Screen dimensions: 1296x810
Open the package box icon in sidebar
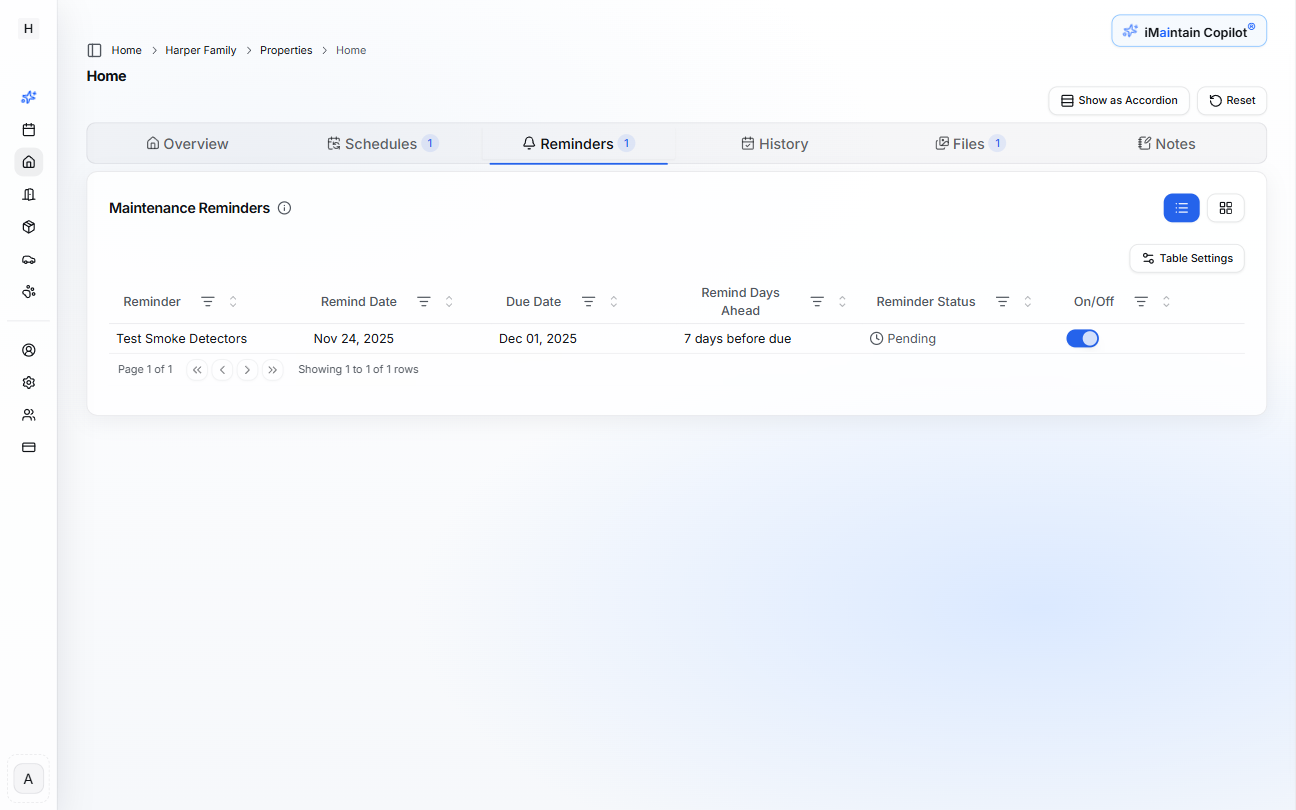[28, 227]
